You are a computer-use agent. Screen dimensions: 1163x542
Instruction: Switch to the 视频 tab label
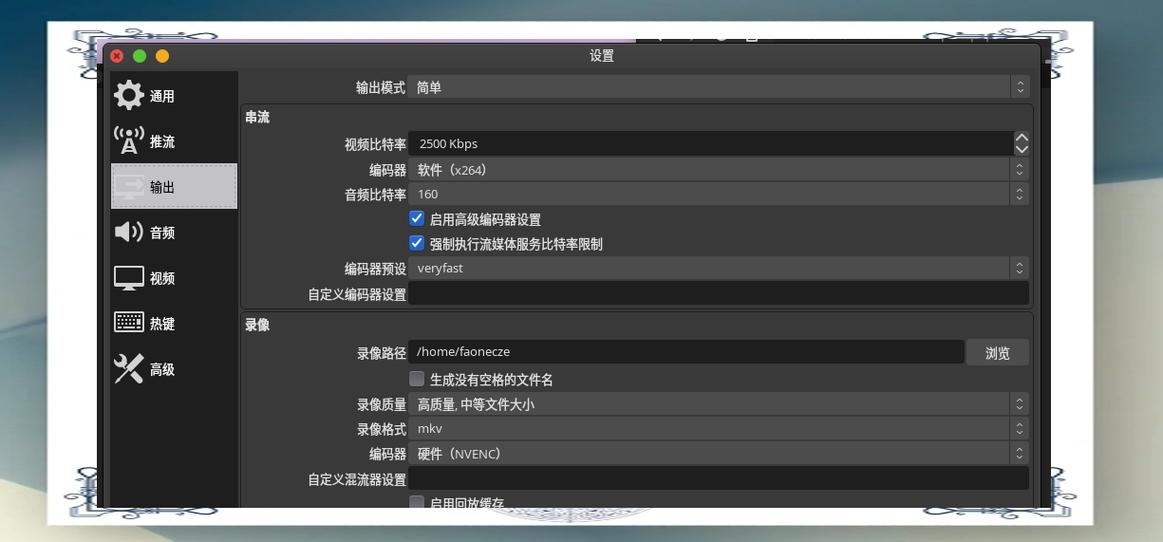162,279
